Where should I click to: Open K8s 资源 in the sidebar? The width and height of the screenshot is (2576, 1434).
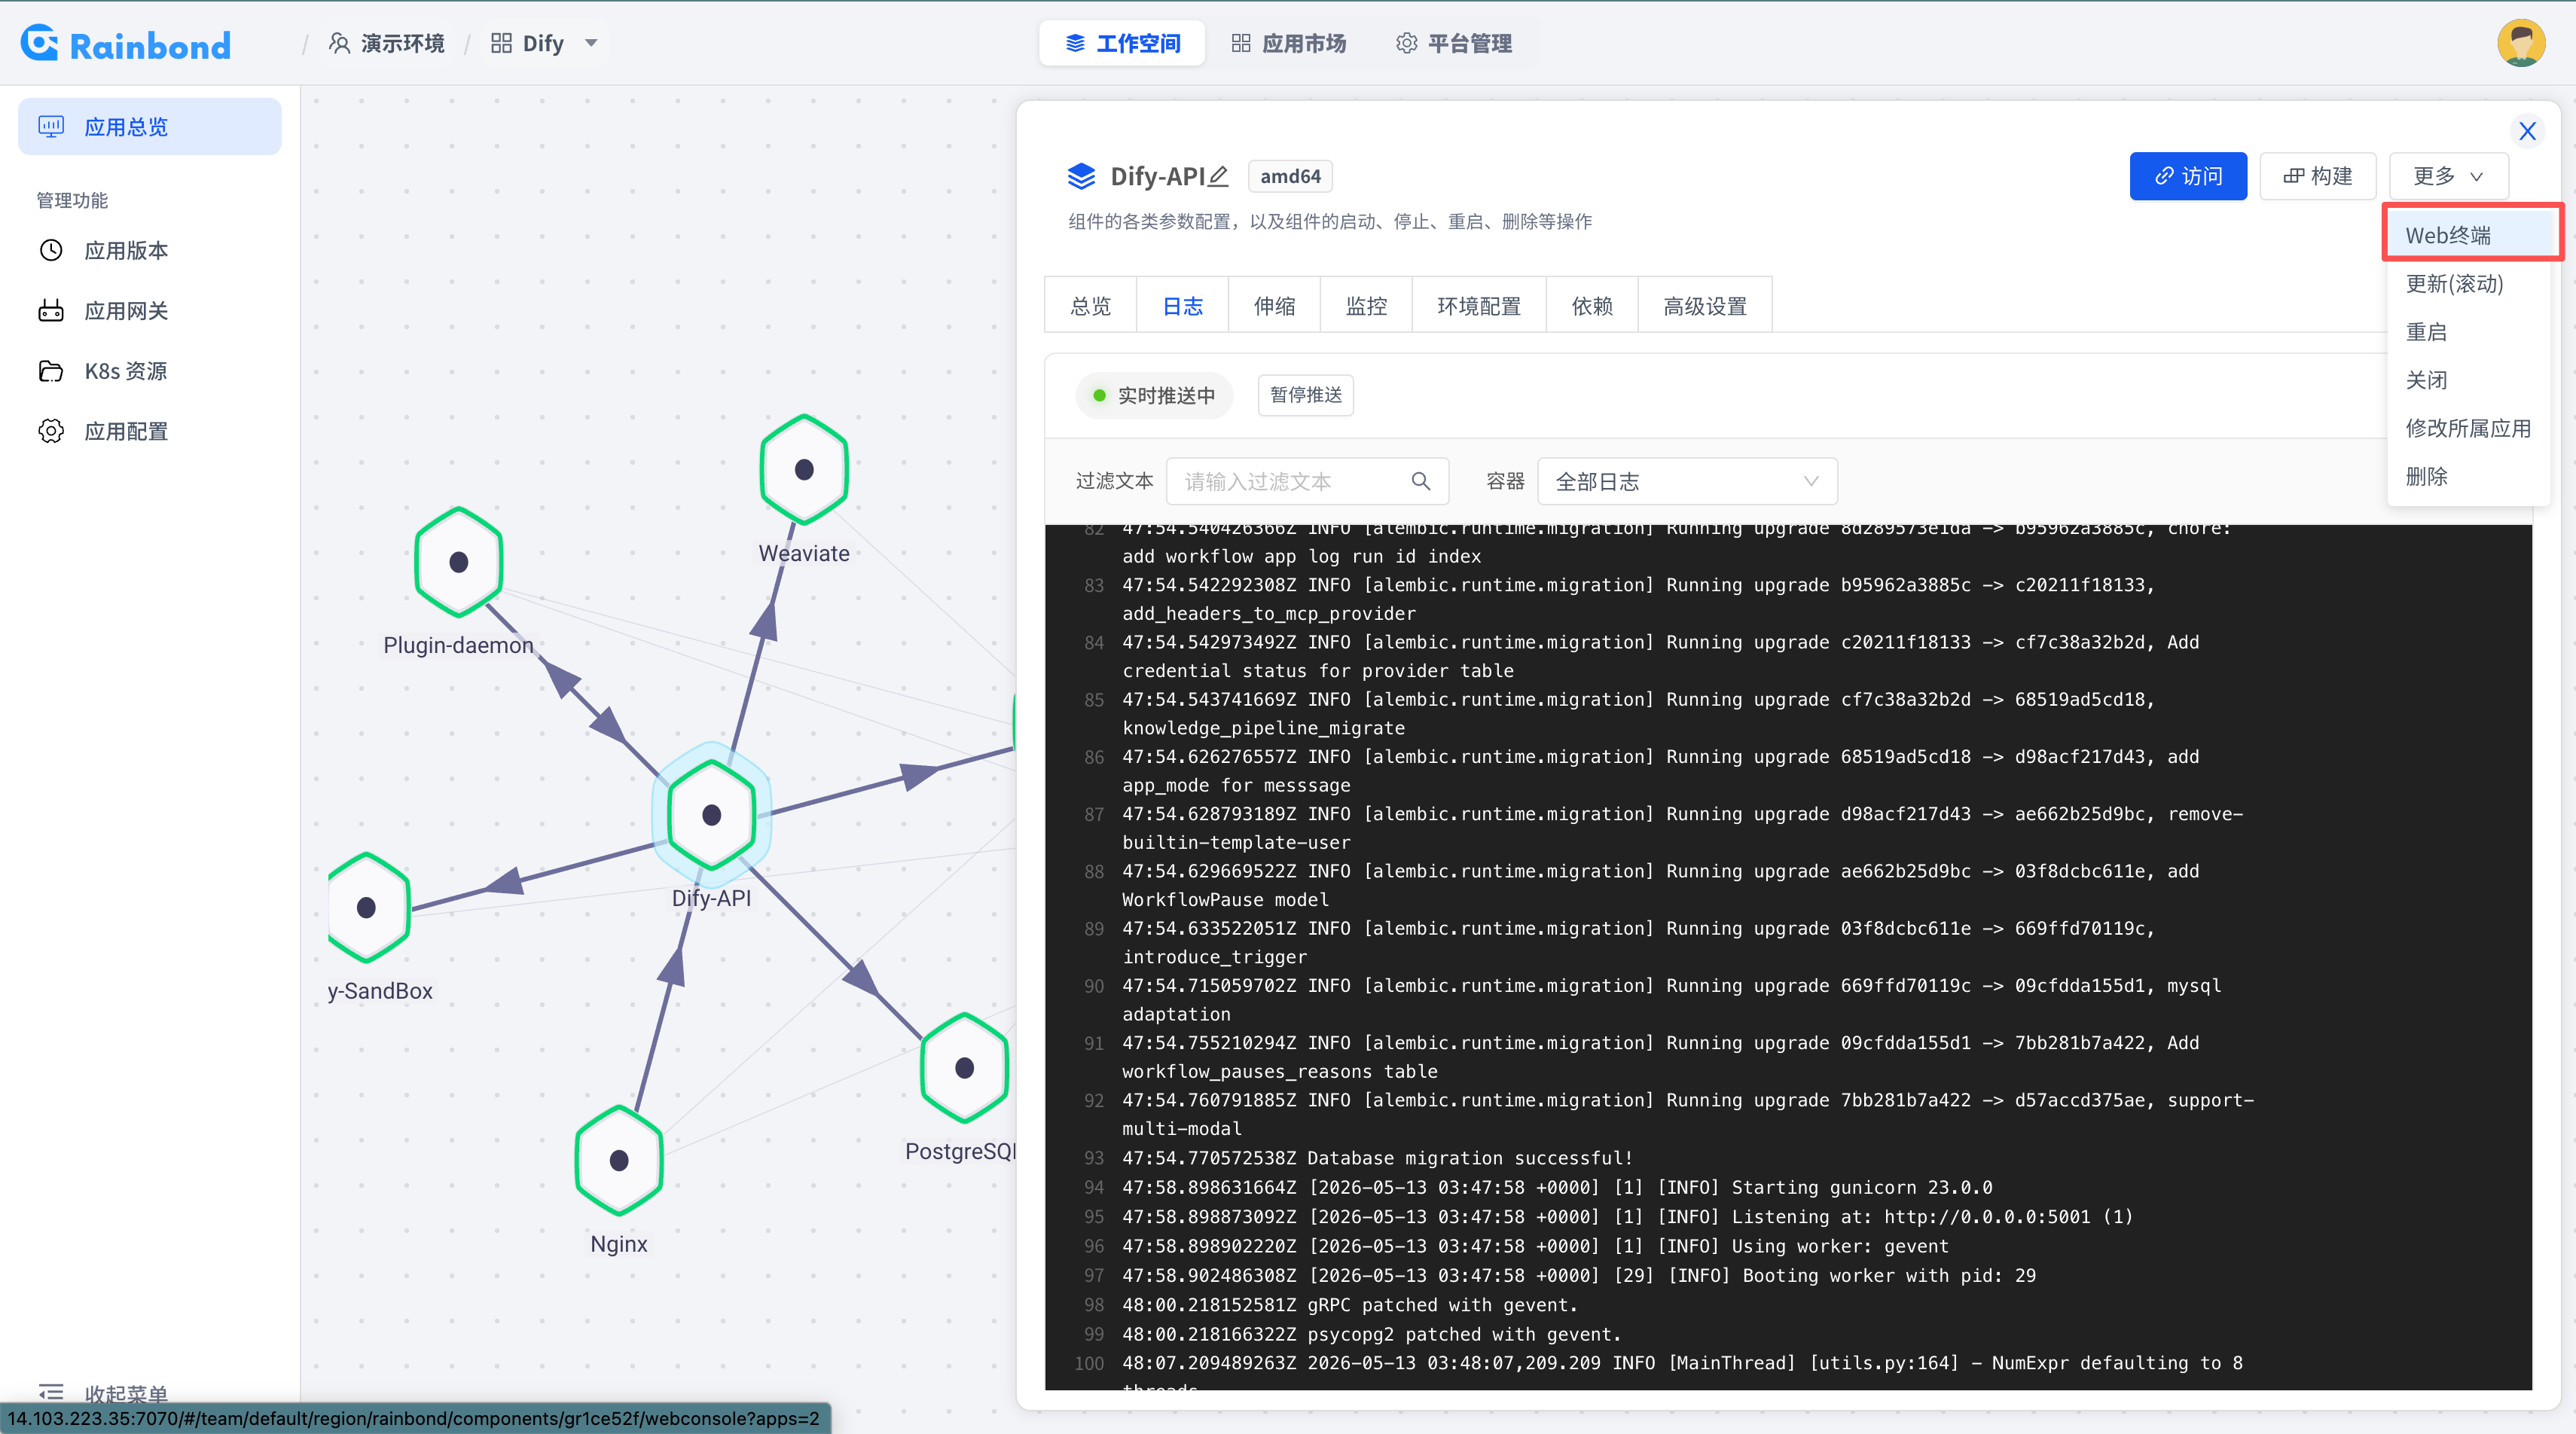click(x=126, y=371)
